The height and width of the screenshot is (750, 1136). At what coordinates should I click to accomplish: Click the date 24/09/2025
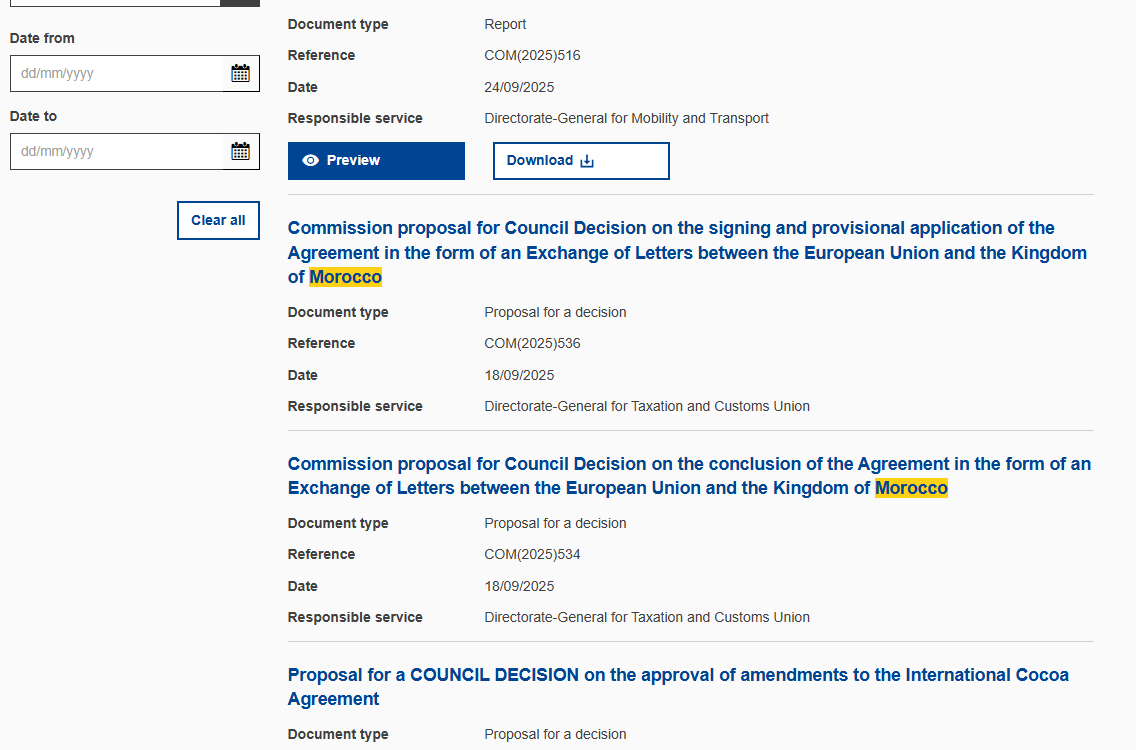(519, 87)
